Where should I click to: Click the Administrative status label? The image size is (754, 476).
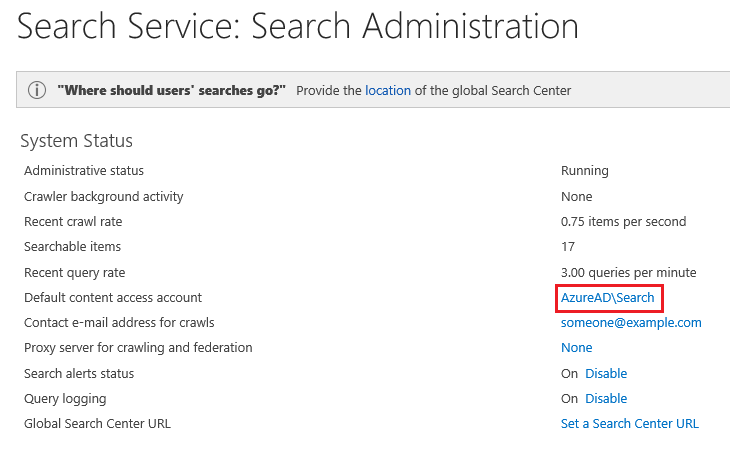pos(84,171)
